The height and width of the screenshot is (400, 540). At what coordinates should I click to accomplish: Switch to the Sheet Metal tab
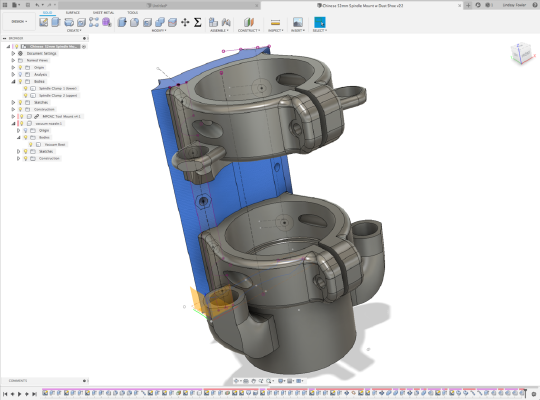pos(103,13)
